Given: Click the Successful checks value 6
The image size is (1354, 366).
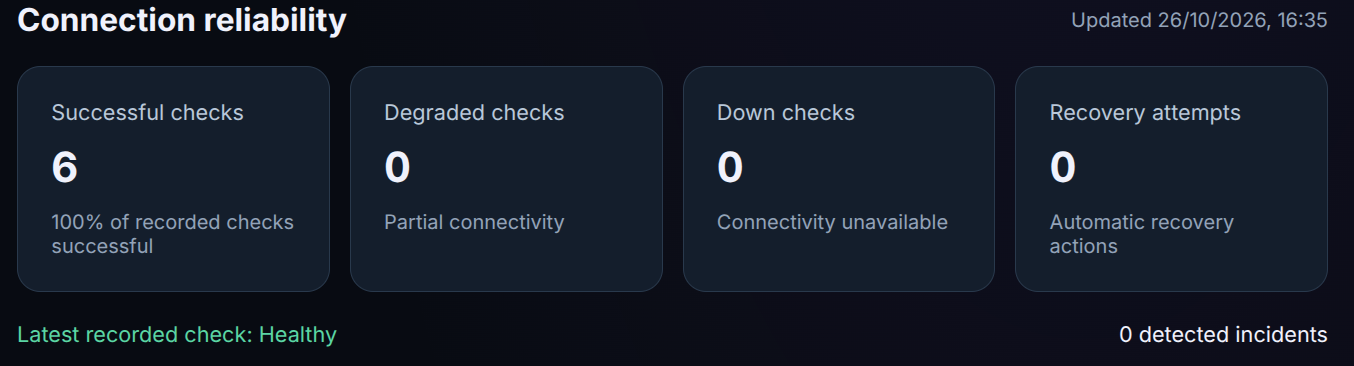Looking at the screenshot, I should coord(64,167).
